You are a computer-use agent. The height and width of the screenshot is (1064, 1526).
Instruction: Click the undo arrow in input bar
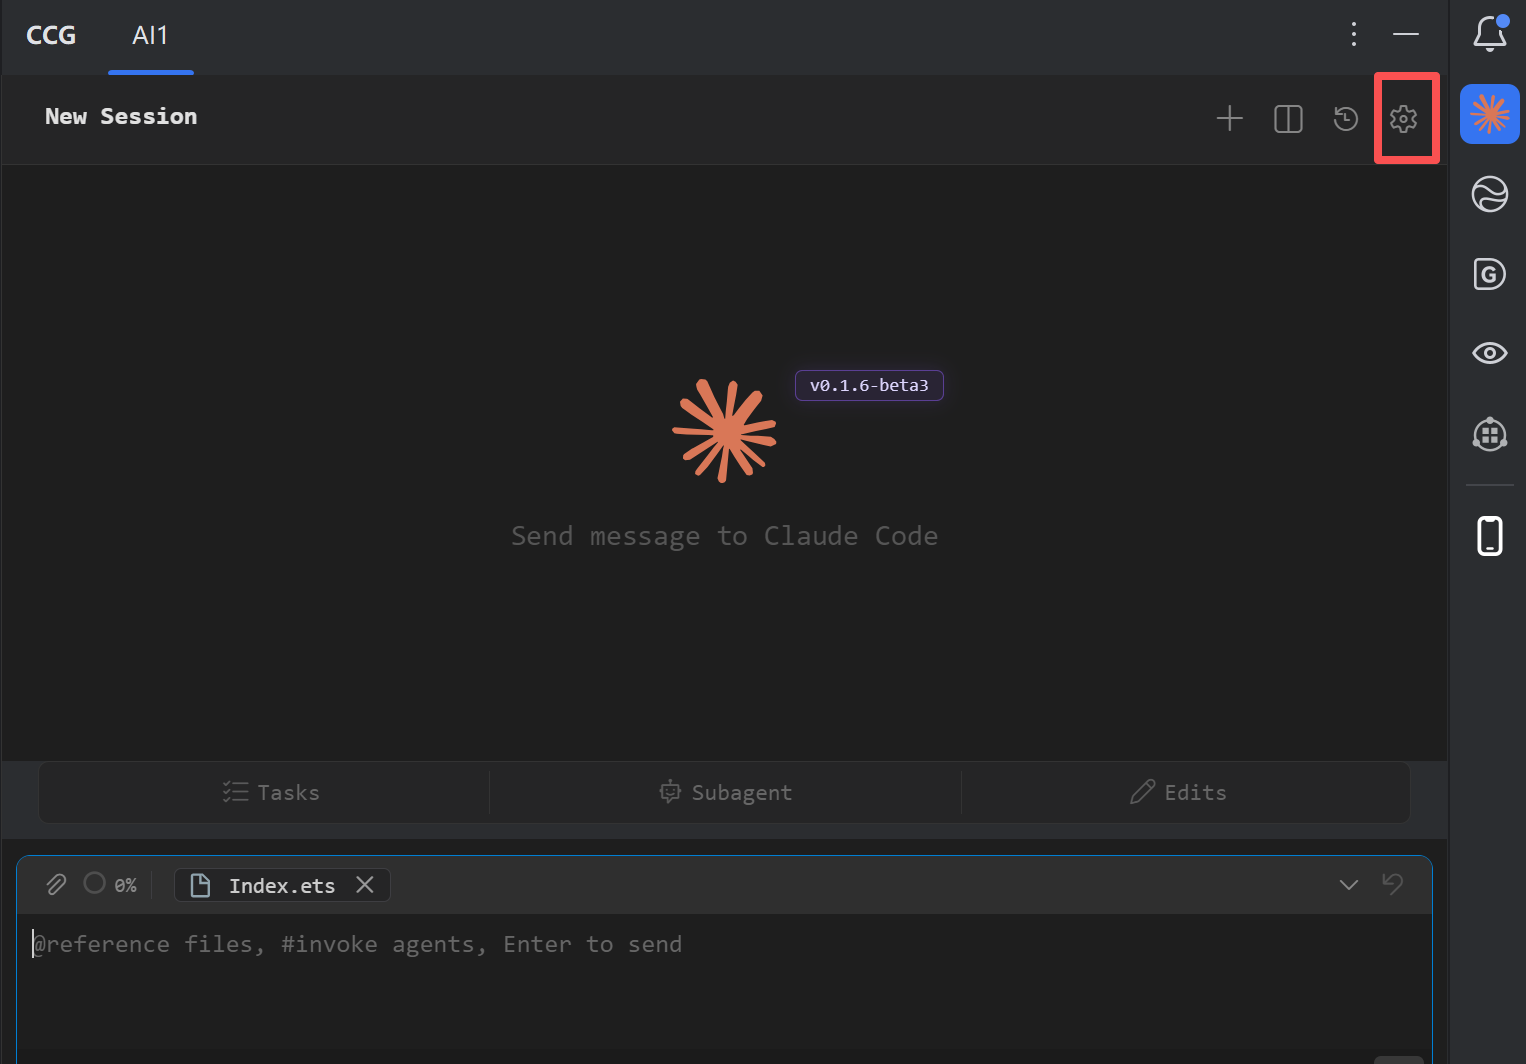[x=1392, y=883]
